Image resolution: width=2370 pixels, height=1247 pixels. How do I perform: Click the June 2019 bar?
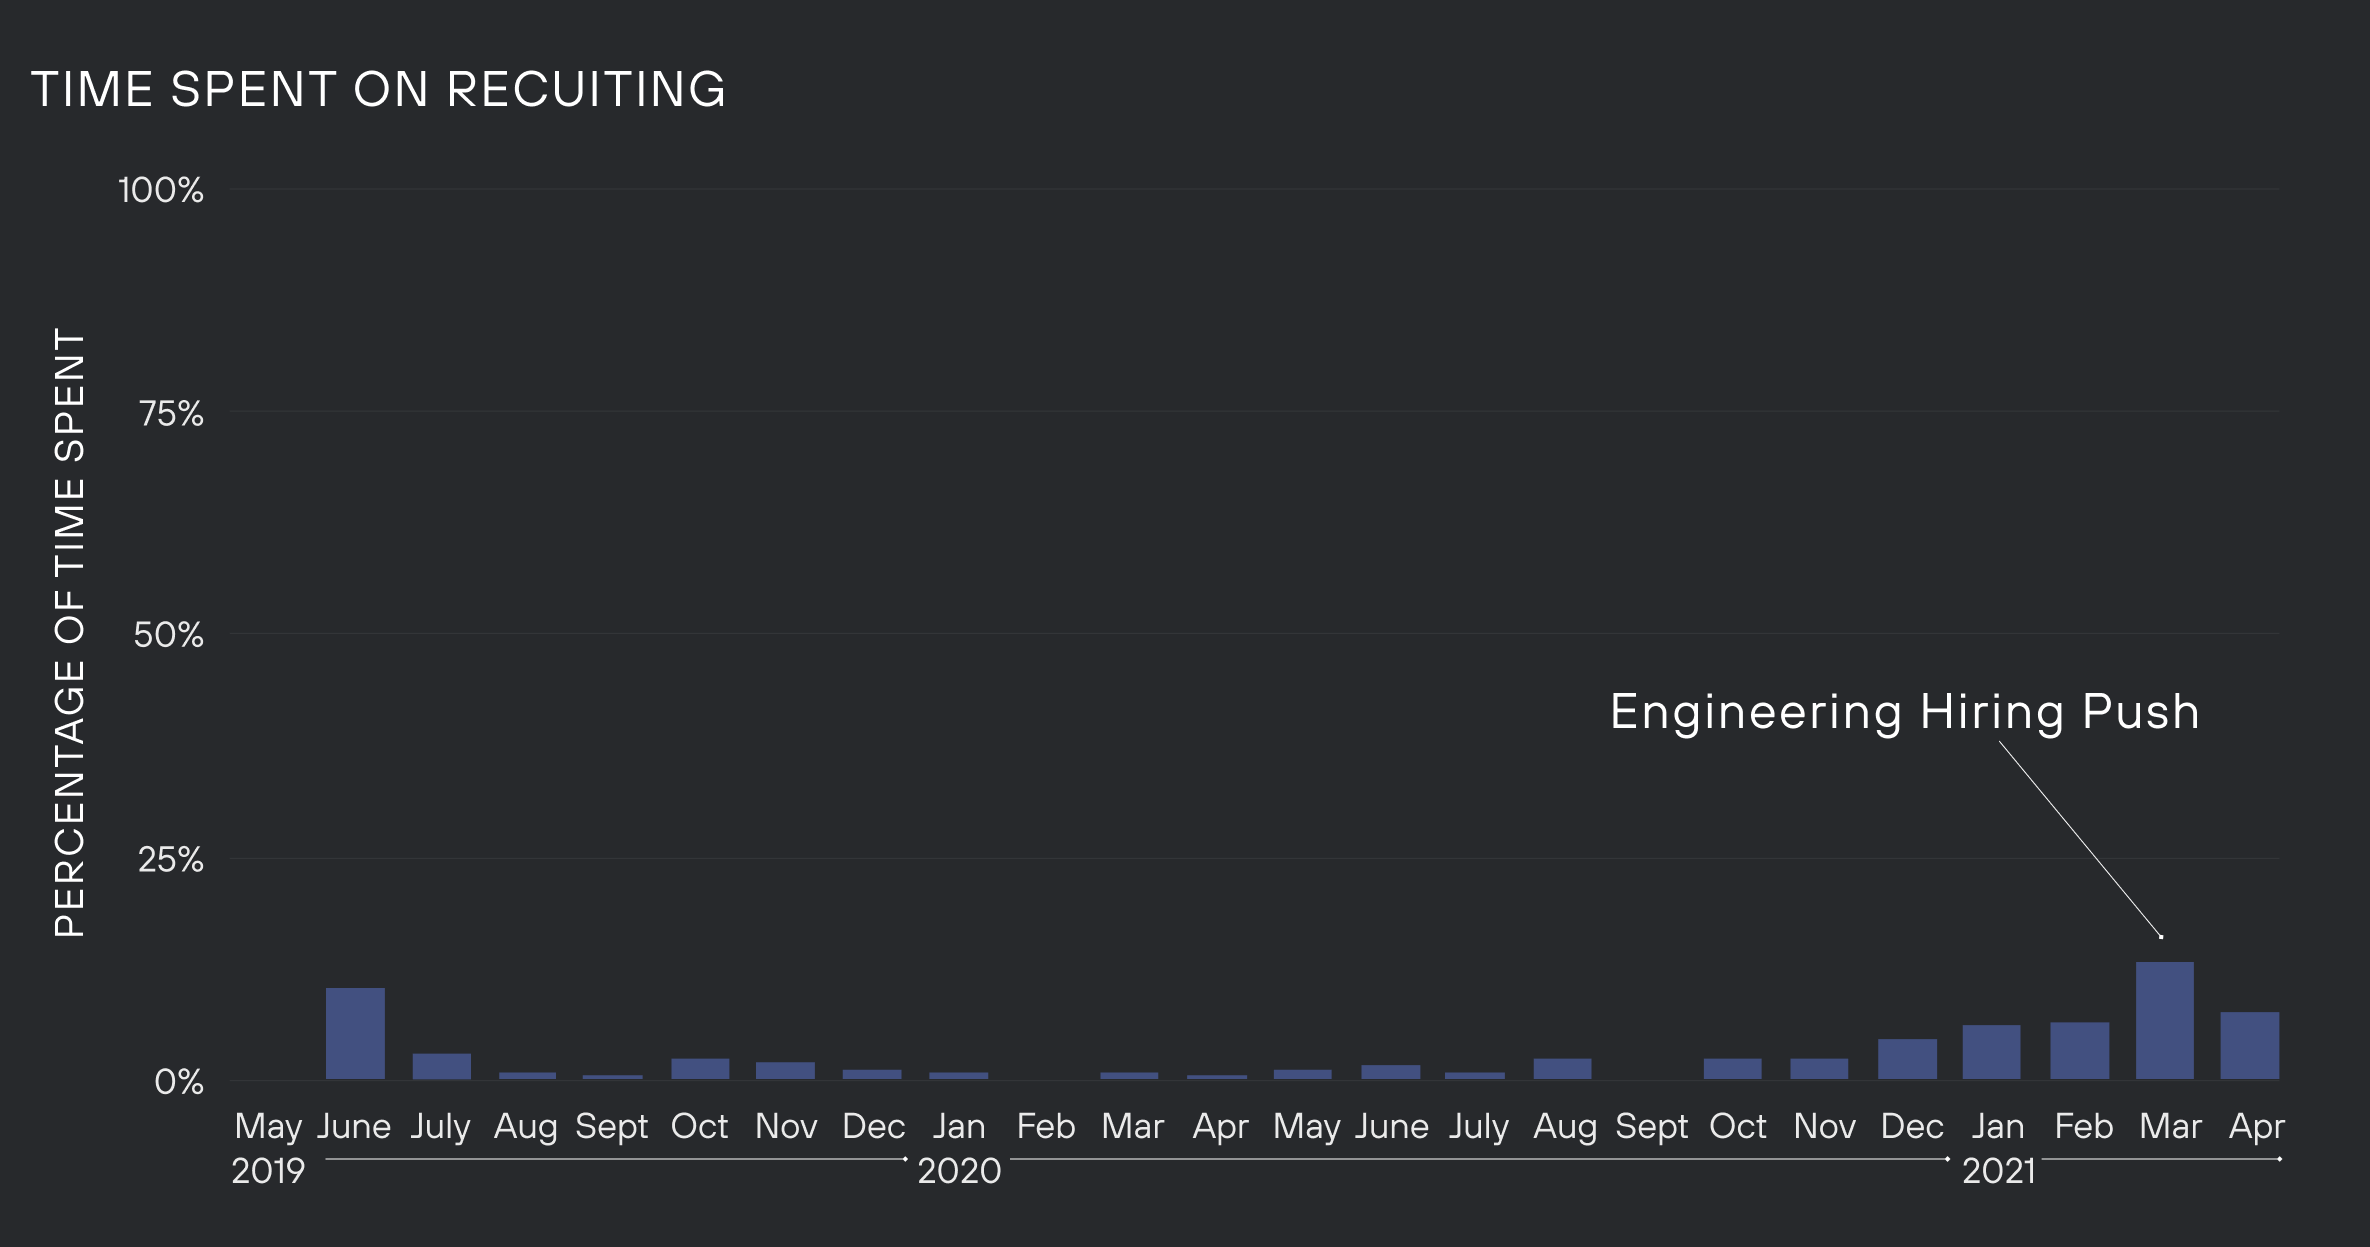click(x=355, y=1034)
